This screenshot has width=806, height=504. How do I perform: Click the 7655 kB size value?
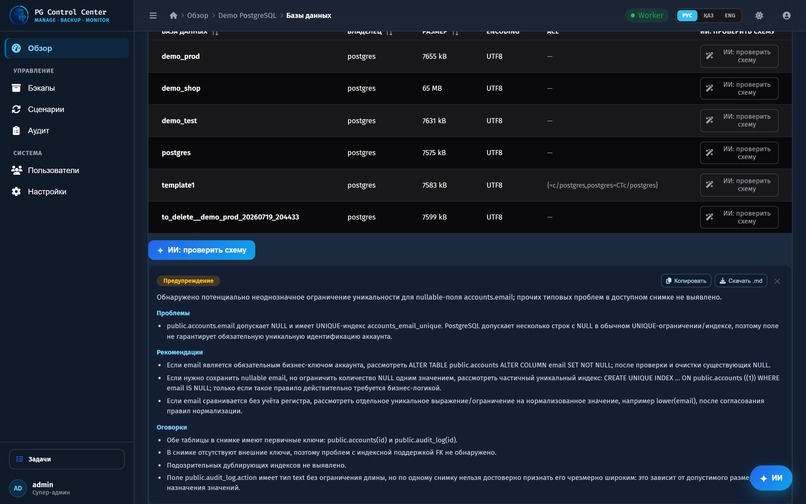pos(434,56)
